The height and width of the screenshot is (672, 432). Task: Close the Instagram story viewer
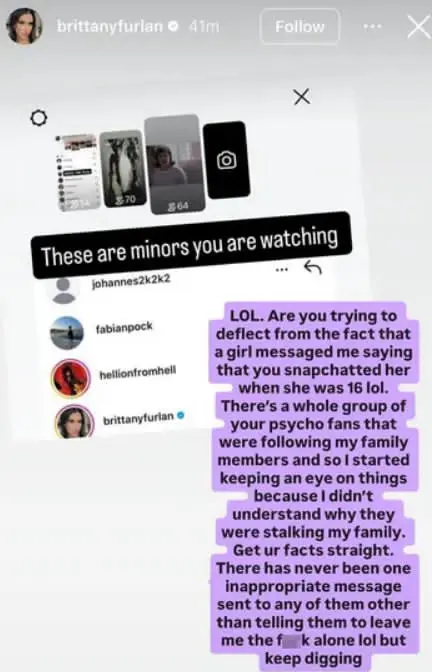pyautogui.click(x=418, y=27)
